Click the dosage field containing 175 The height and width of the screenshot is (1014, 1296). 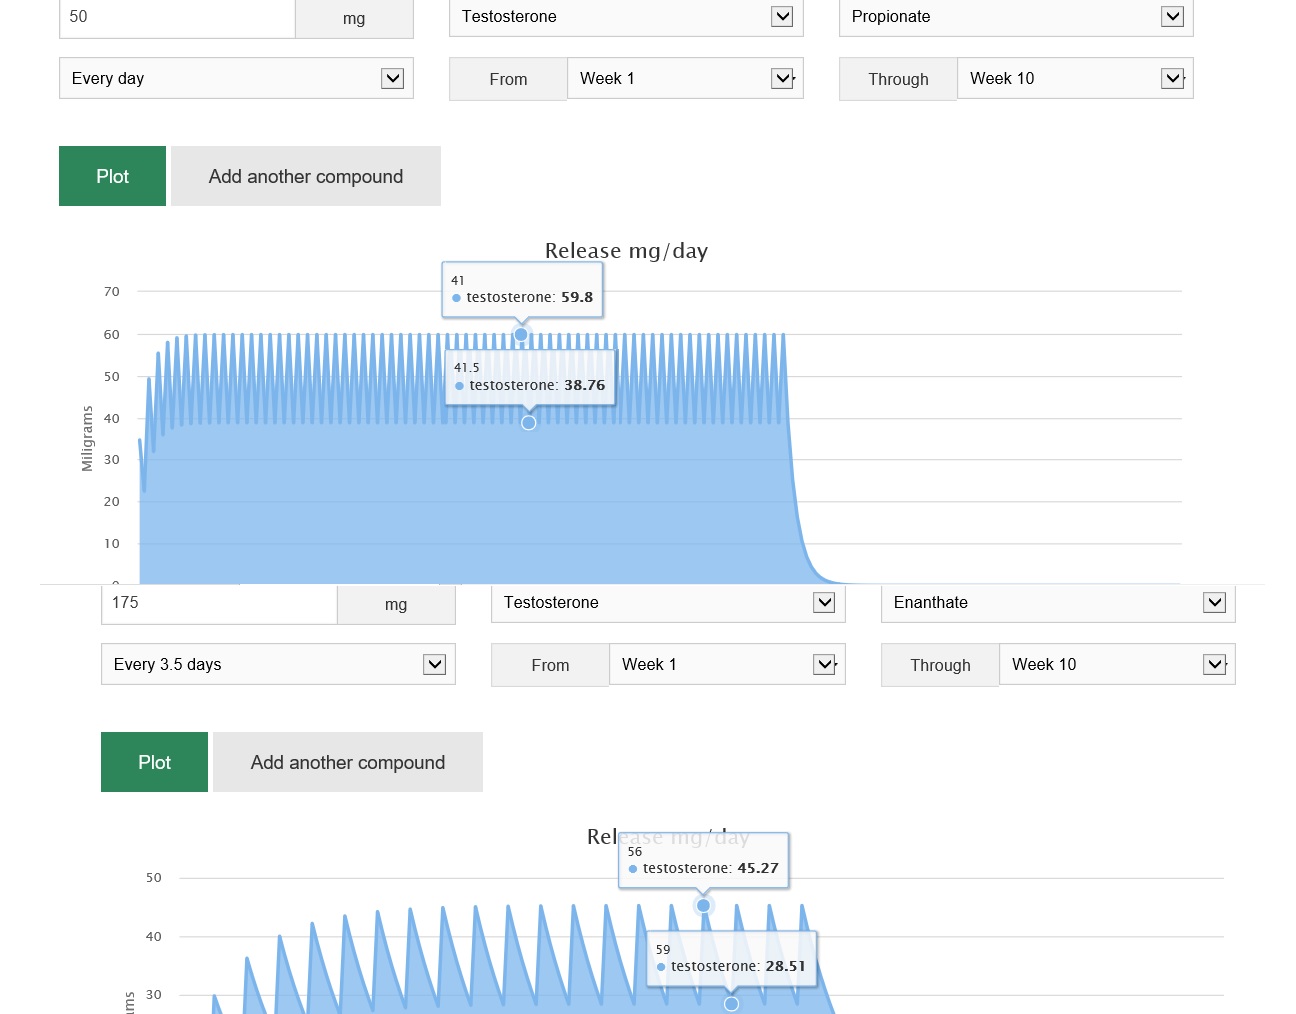pyautogui.click(x=219, y=603)
